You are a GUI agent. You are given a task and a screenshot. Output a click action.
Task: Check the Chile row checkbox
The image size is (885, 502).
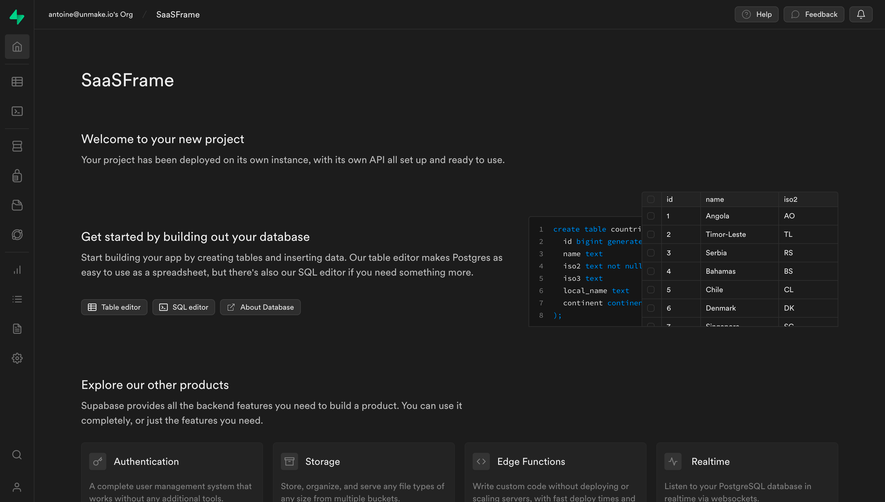[651, 290]
